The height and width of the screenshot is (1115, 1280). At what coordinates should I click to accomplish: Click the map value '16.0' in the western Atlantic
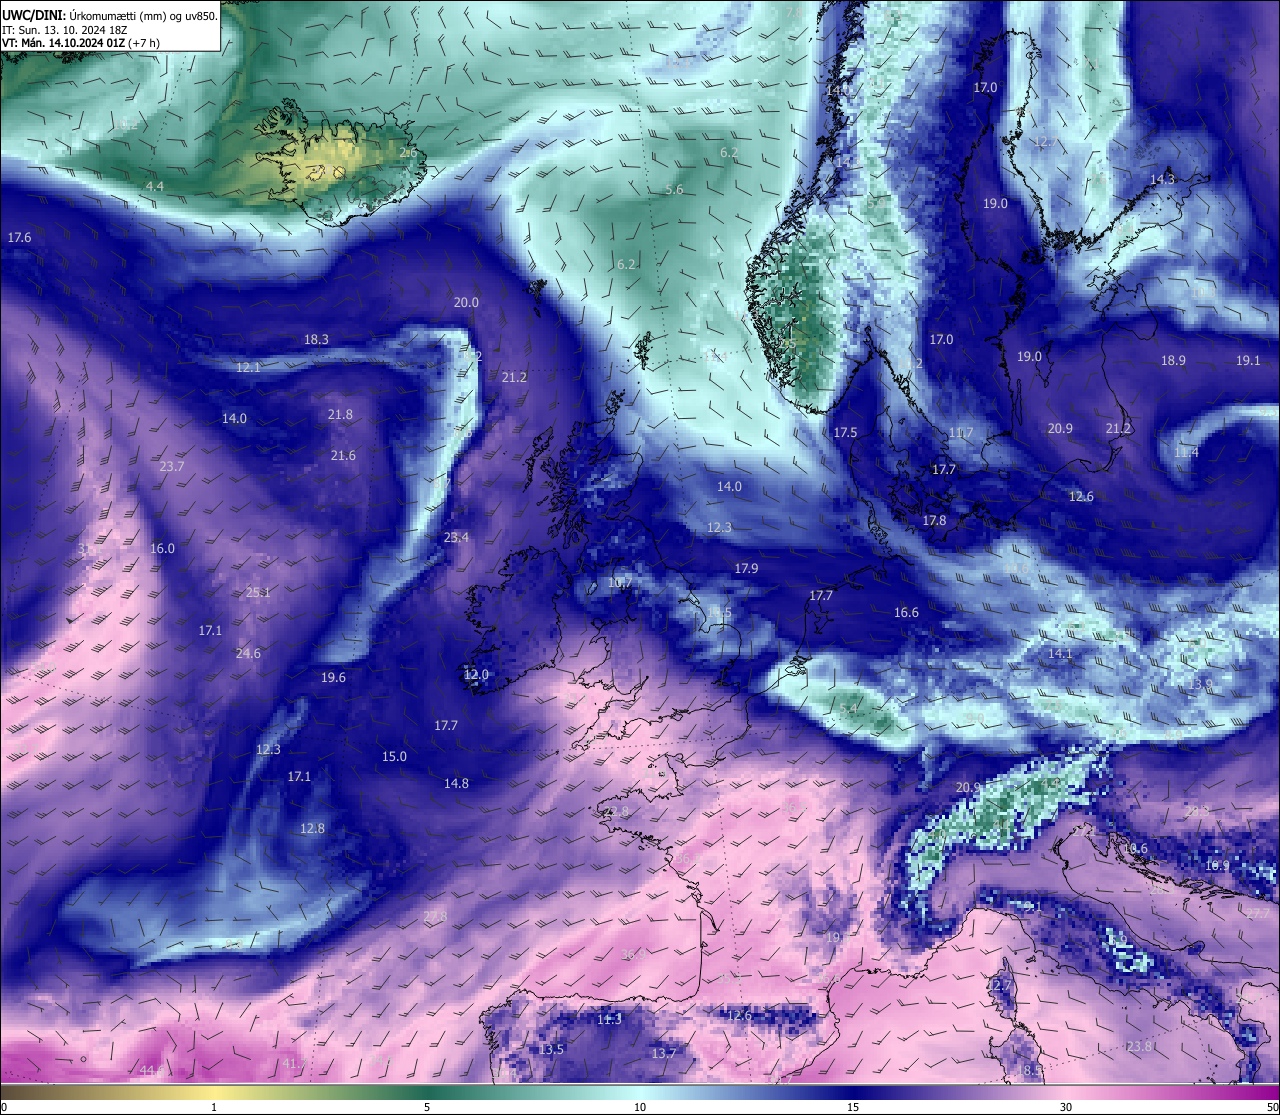coord(162,548)
